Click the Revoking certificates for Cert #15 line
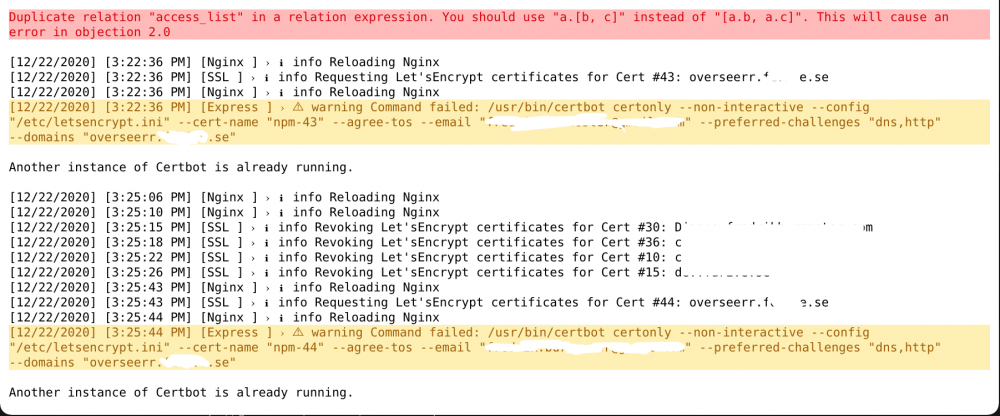 click(x=390, y=272)
